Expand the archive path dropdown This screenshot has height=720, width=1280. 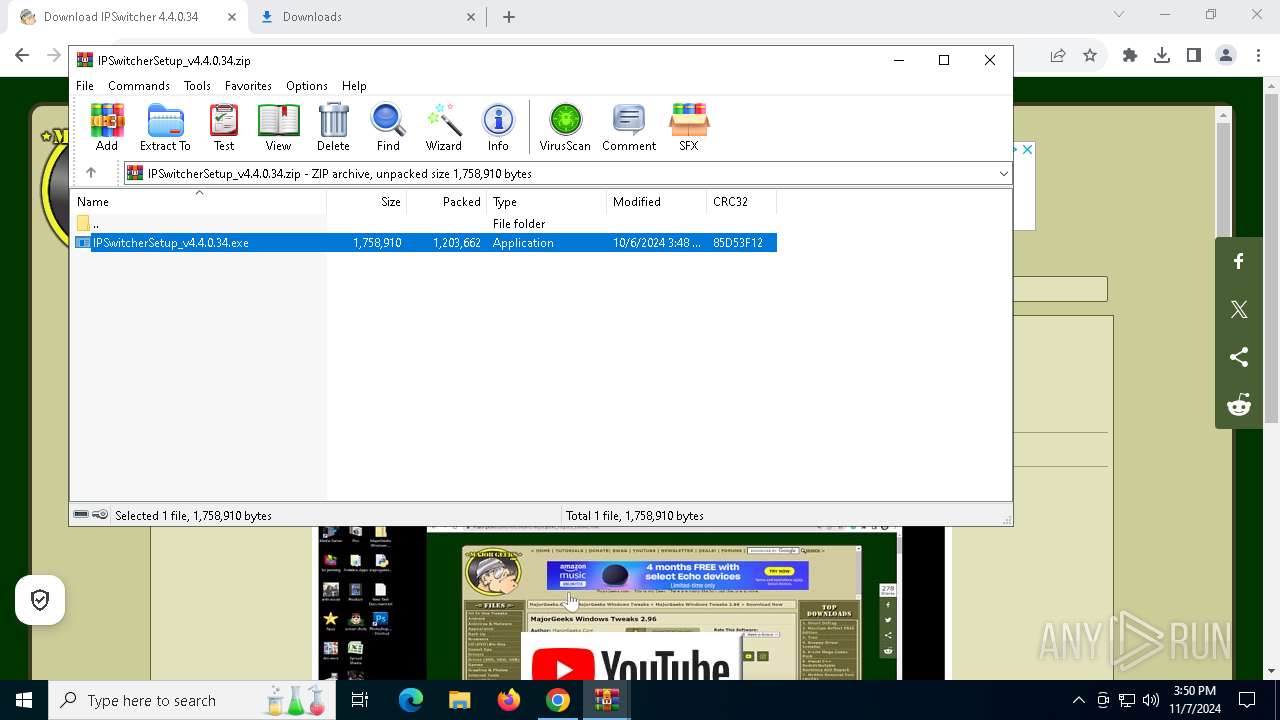[x=1003, y=174]
